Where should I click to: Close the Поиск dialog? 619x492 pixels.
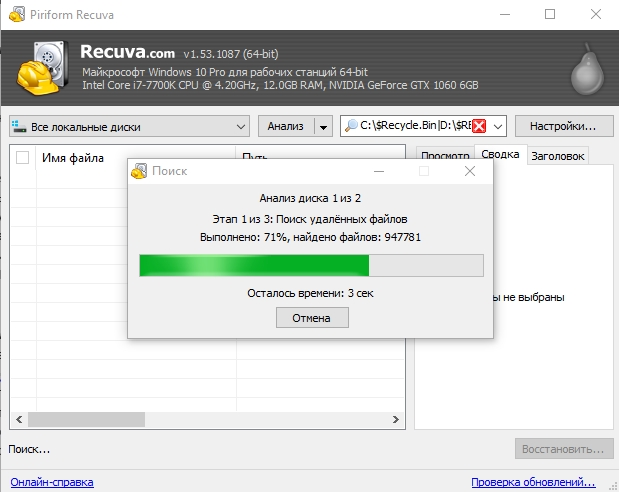pos(470,171)
